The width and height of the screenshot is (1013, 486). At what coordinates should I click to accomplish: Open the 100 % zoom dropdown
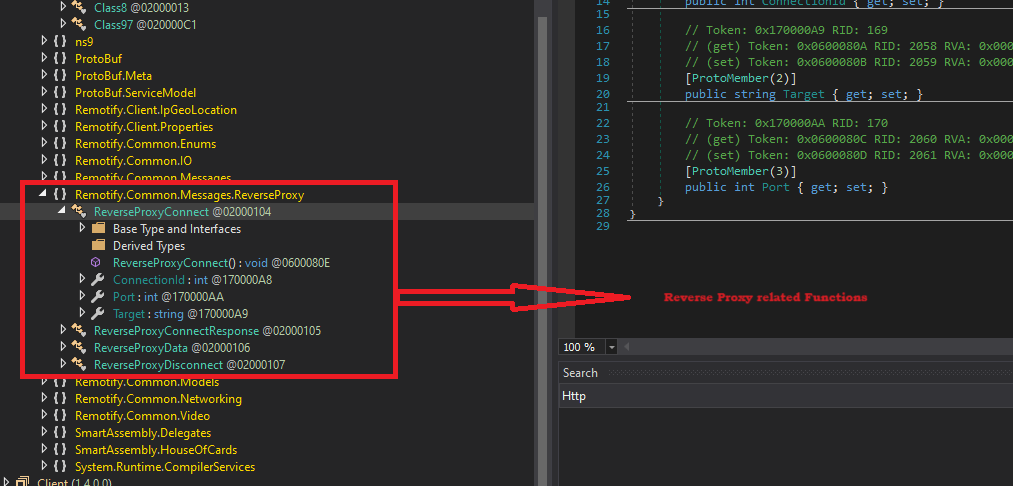[x=612, y=347]
